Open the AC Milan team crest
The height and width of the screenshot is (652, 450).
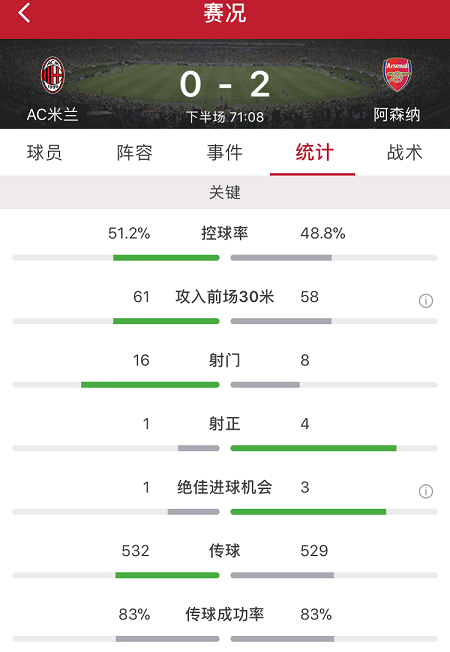click(53, 75)
